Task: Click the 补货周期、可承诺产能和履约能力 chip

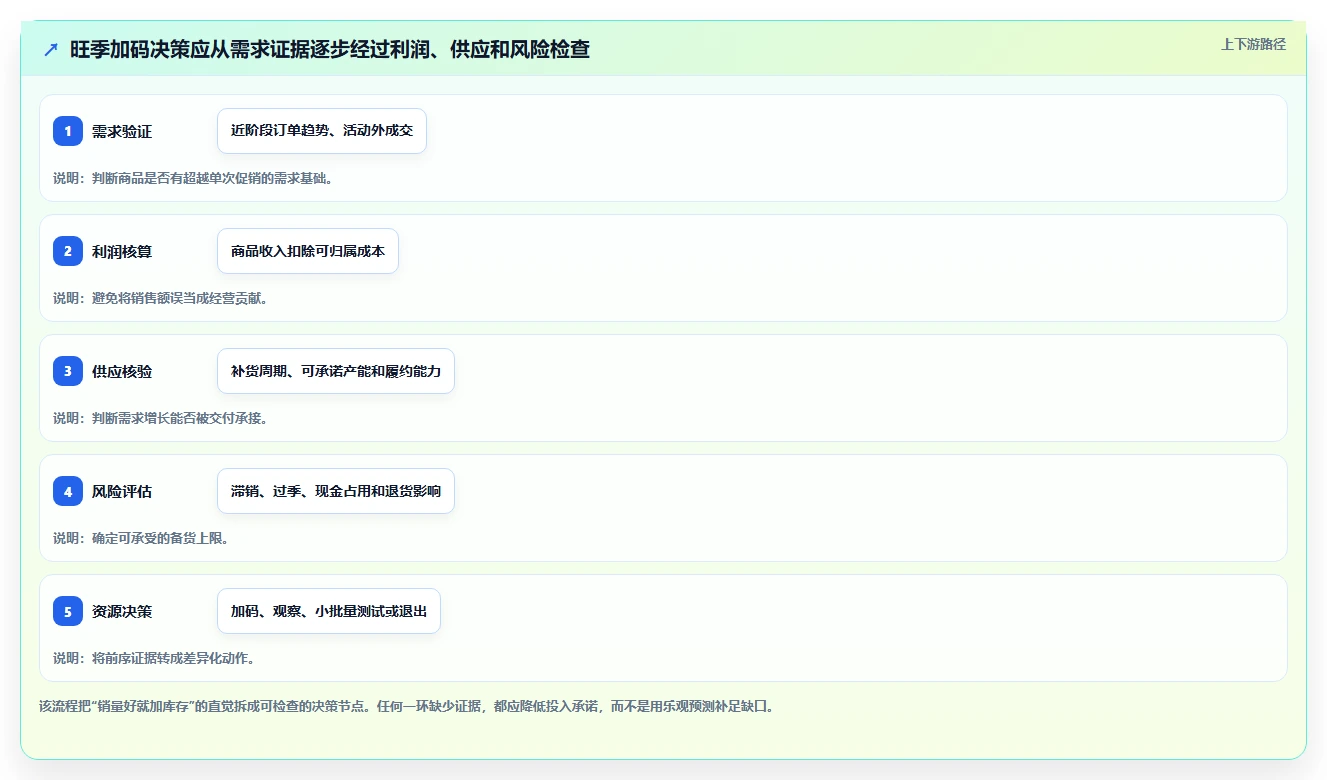Action: pyautogui.click(x=336, y=371)
